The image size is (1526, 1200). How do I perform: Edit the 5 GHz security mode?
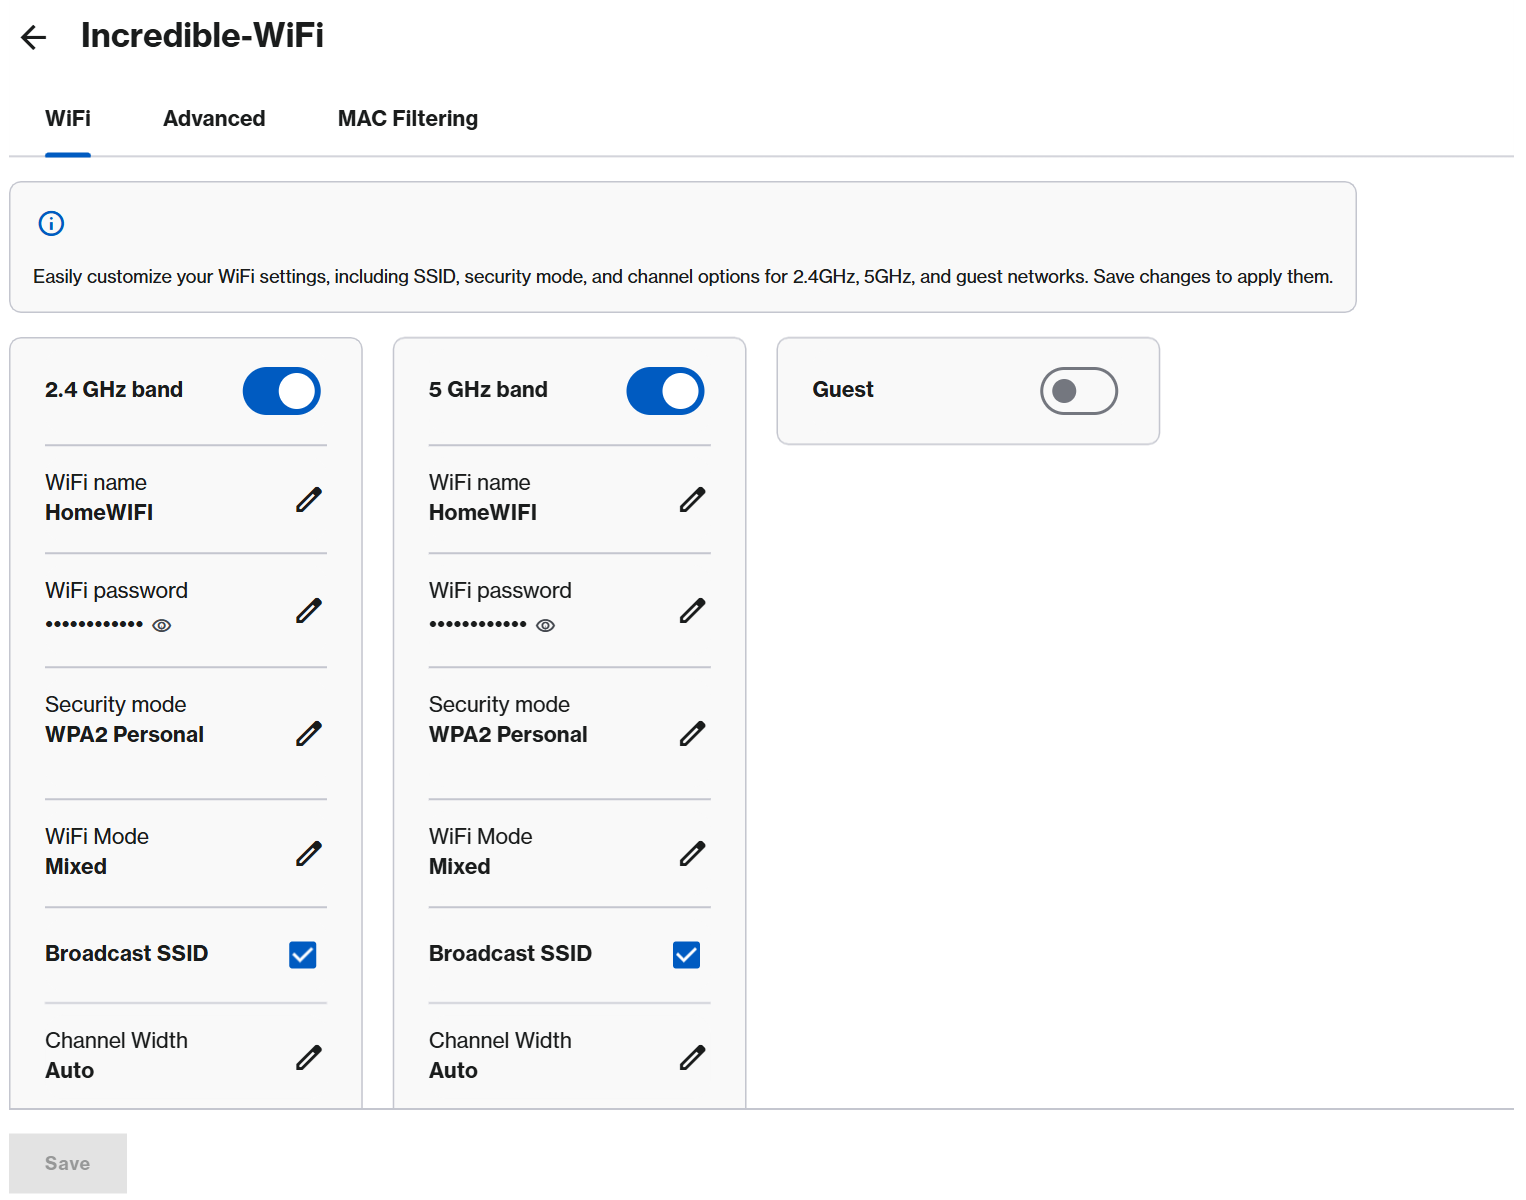click(x=693, y=733)
